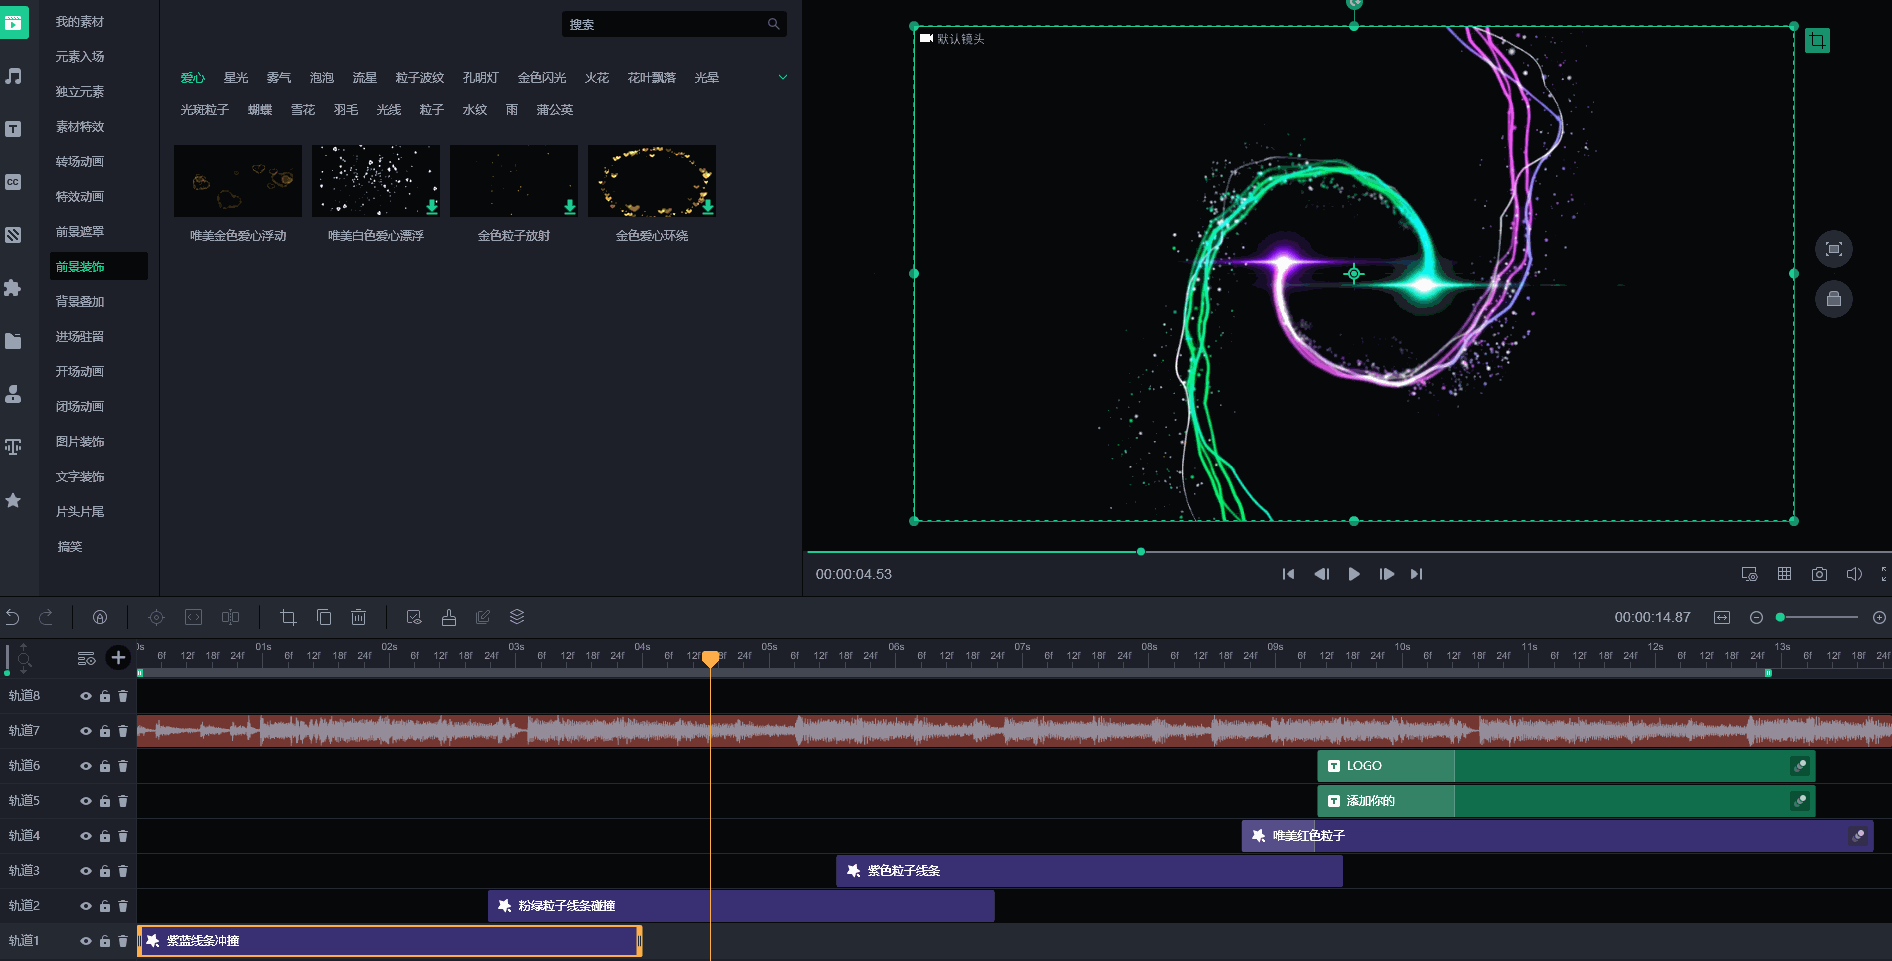Take a snapshot with the camera icon
The width and height of the screenshot is (1892, 961).
click(x=1819, y=574)
